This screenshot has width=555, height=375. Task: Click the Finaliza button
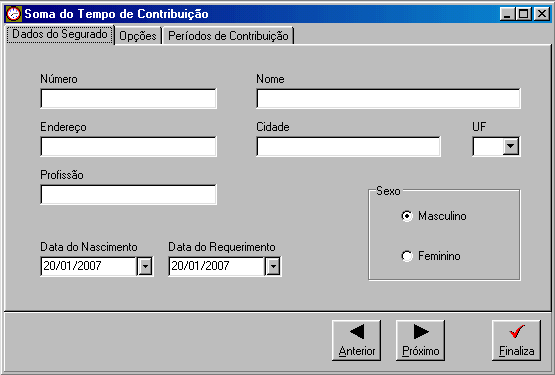point(516,341)
